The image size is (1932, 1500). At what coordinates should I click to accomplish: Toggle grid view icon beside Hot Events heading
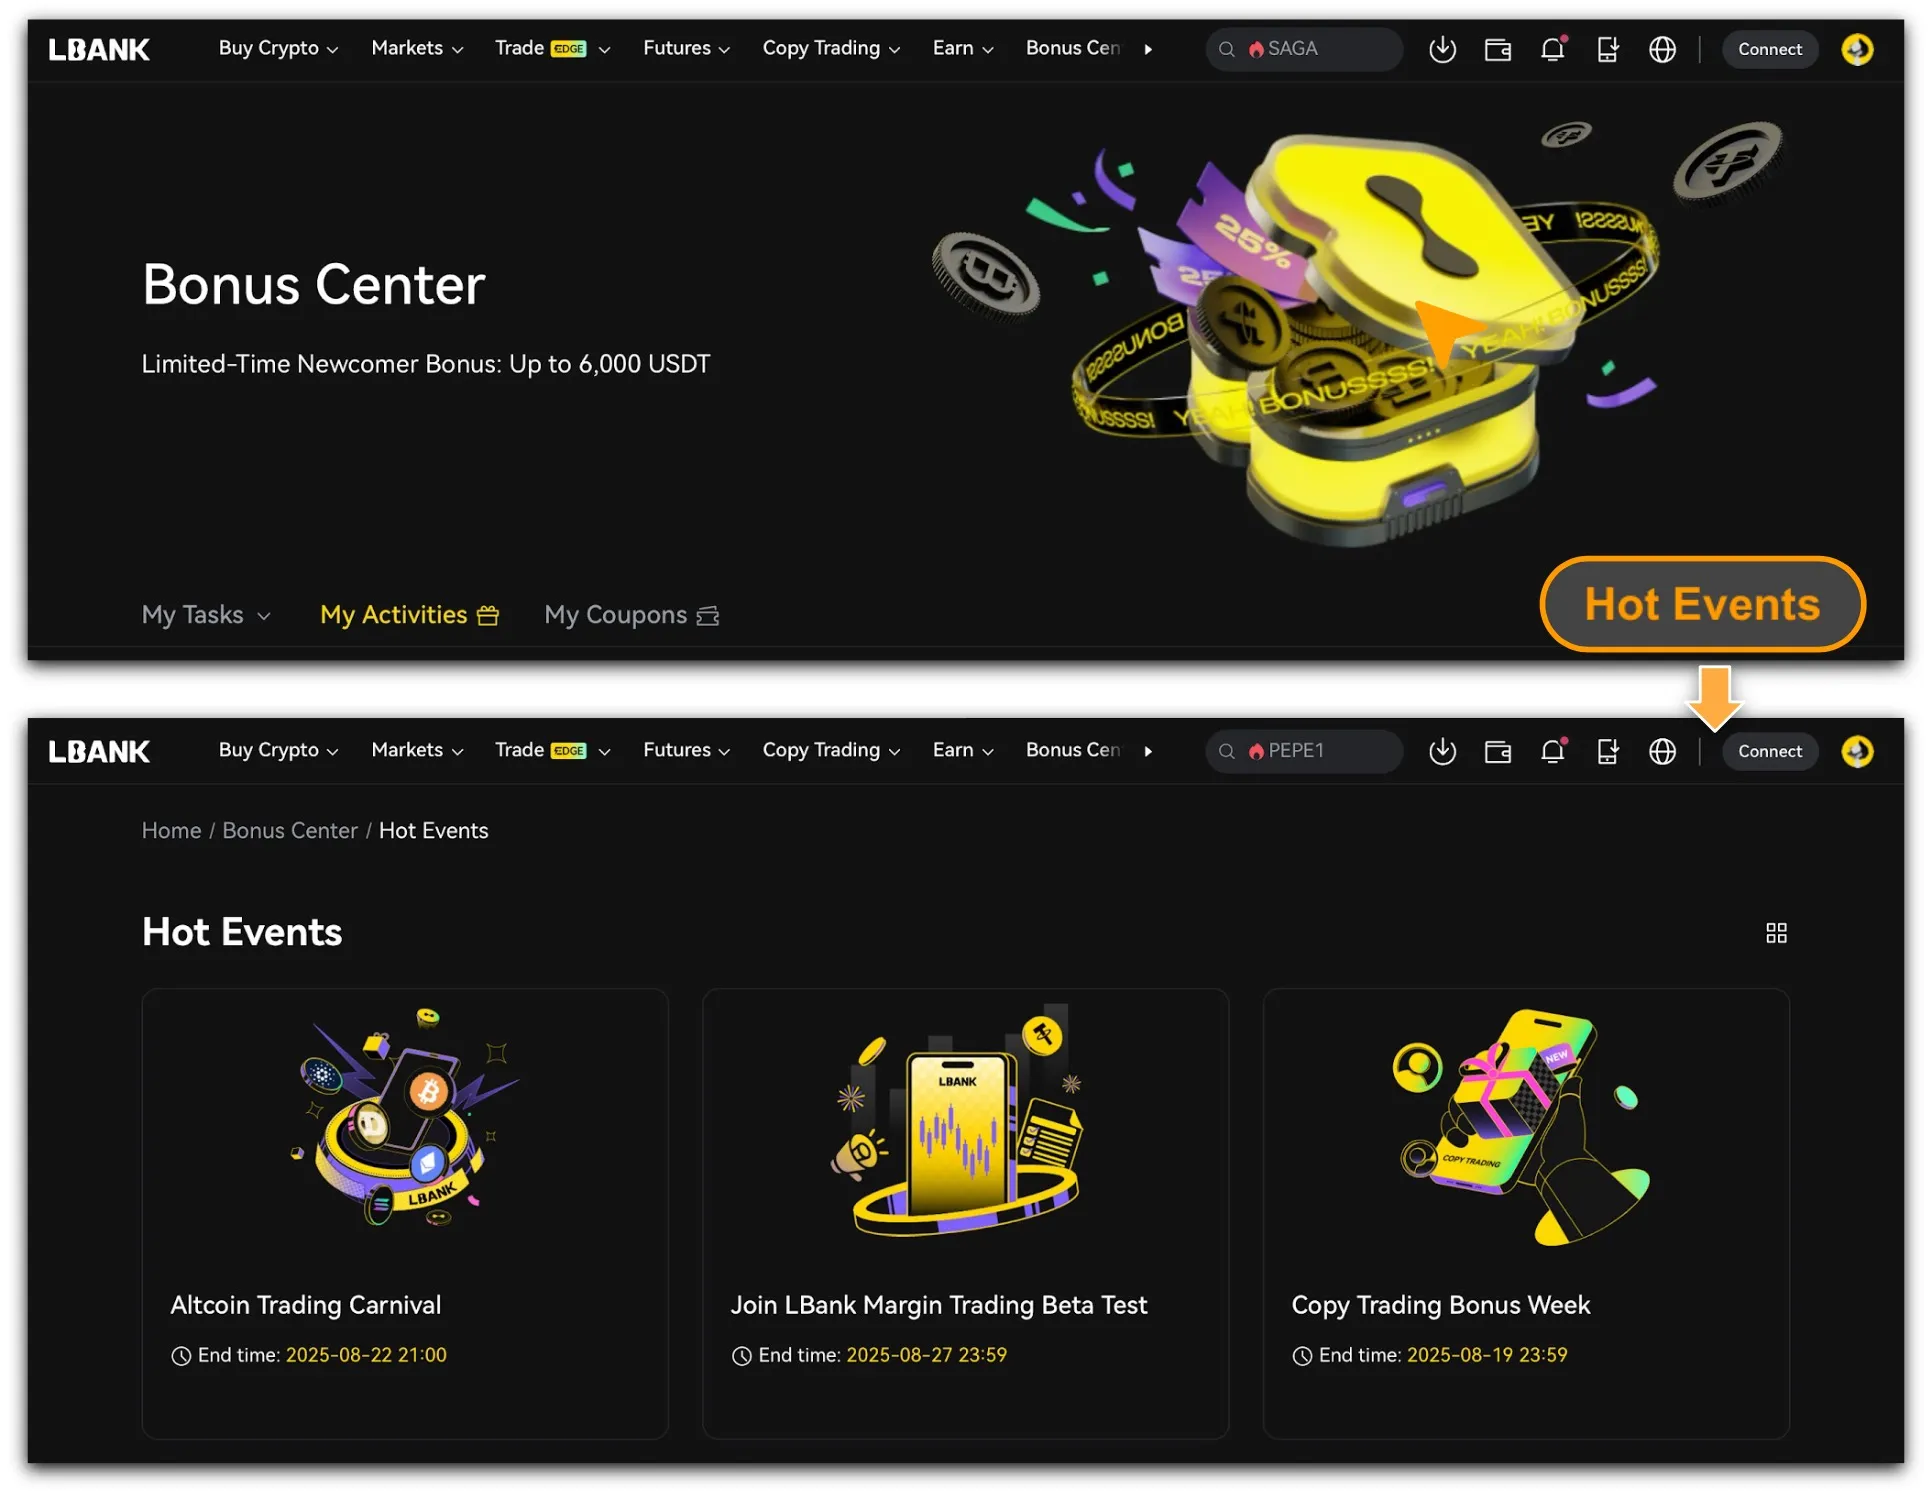tap(1776, 932)
